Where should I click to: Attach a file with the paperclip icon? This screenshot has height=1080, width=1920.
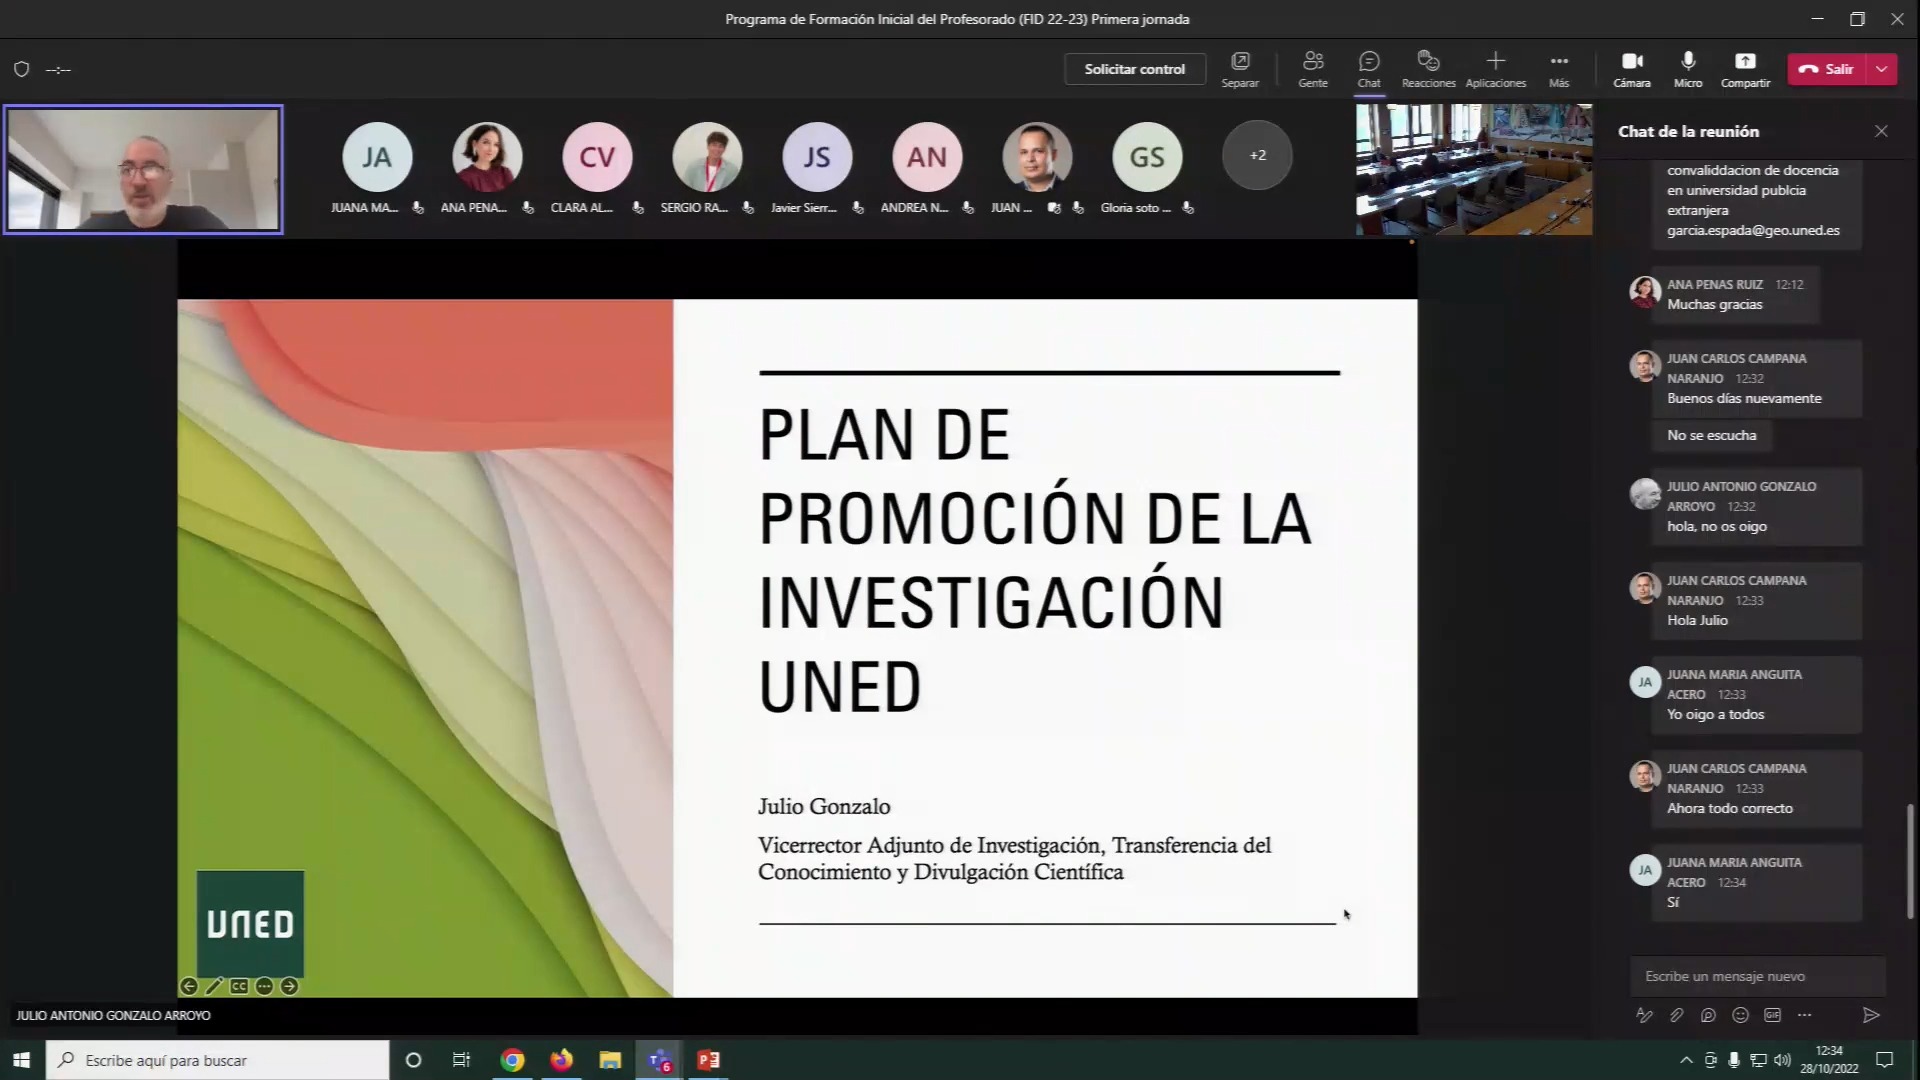point(1677,1015)
